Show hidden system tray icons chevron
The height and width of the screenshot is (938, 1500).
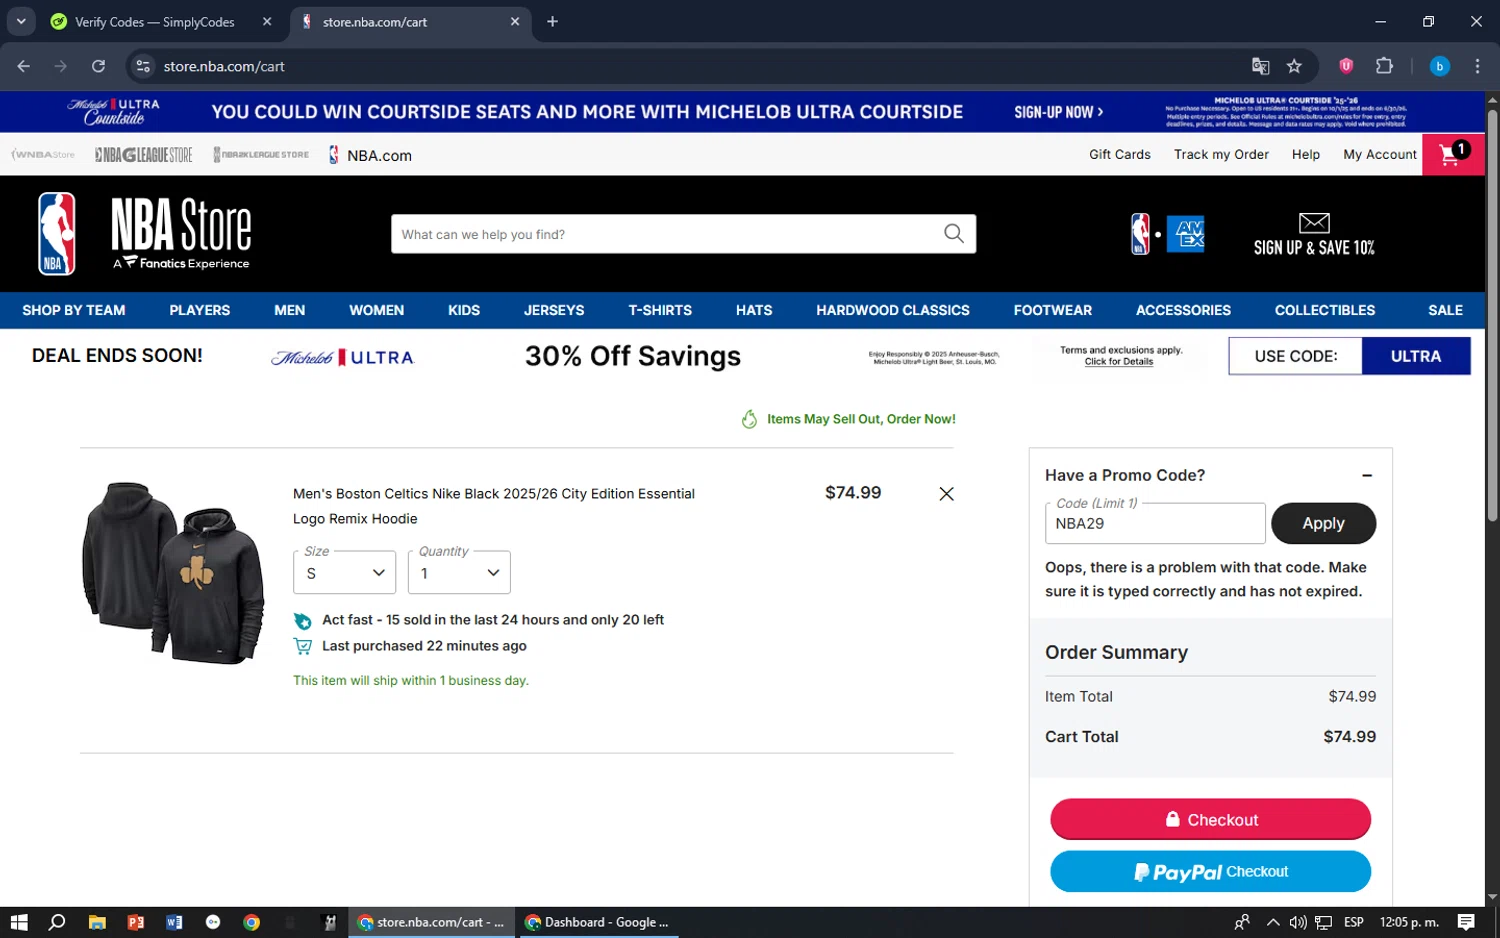tap(1273, 922)
